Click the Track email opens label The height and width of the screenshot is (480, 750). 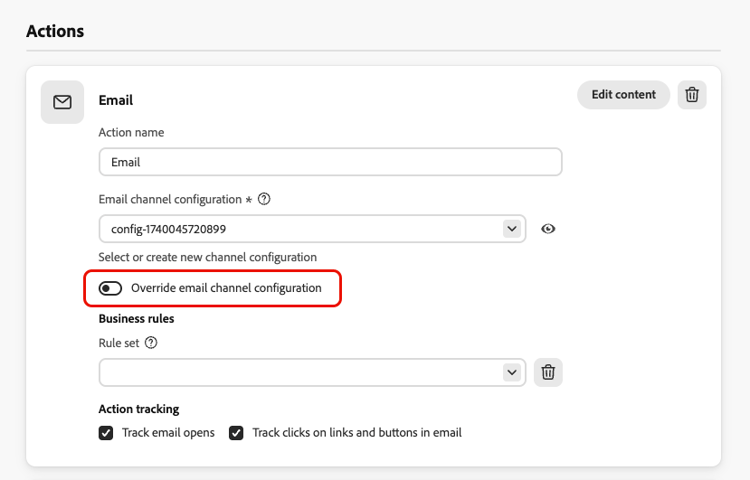(x=168, y=433)
